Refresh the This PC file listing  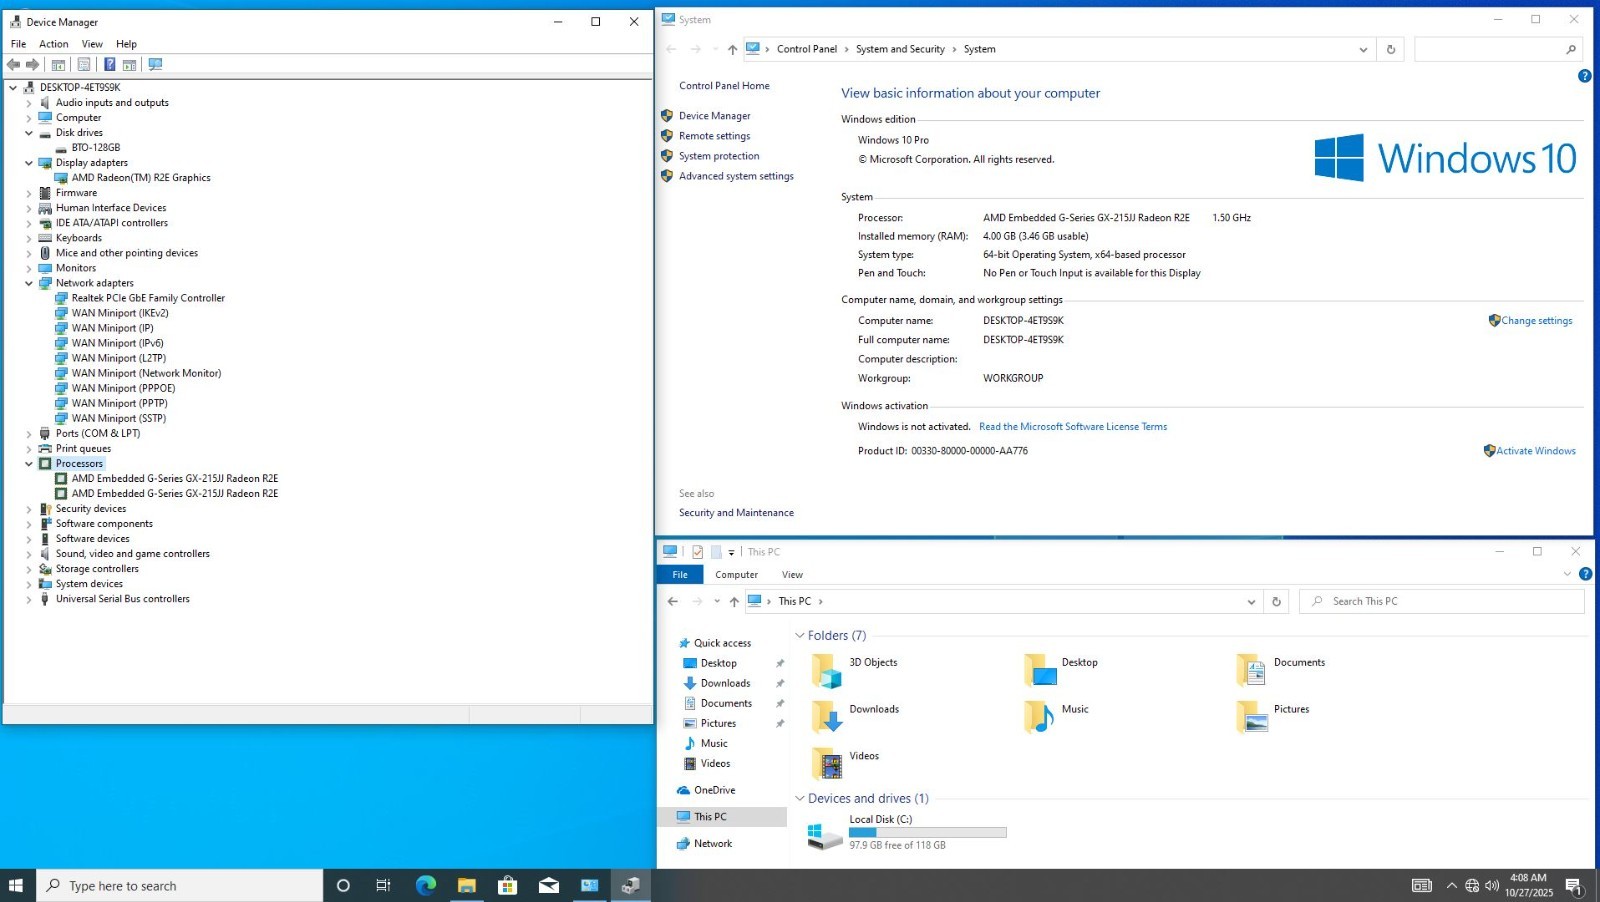click(1276, 601)
